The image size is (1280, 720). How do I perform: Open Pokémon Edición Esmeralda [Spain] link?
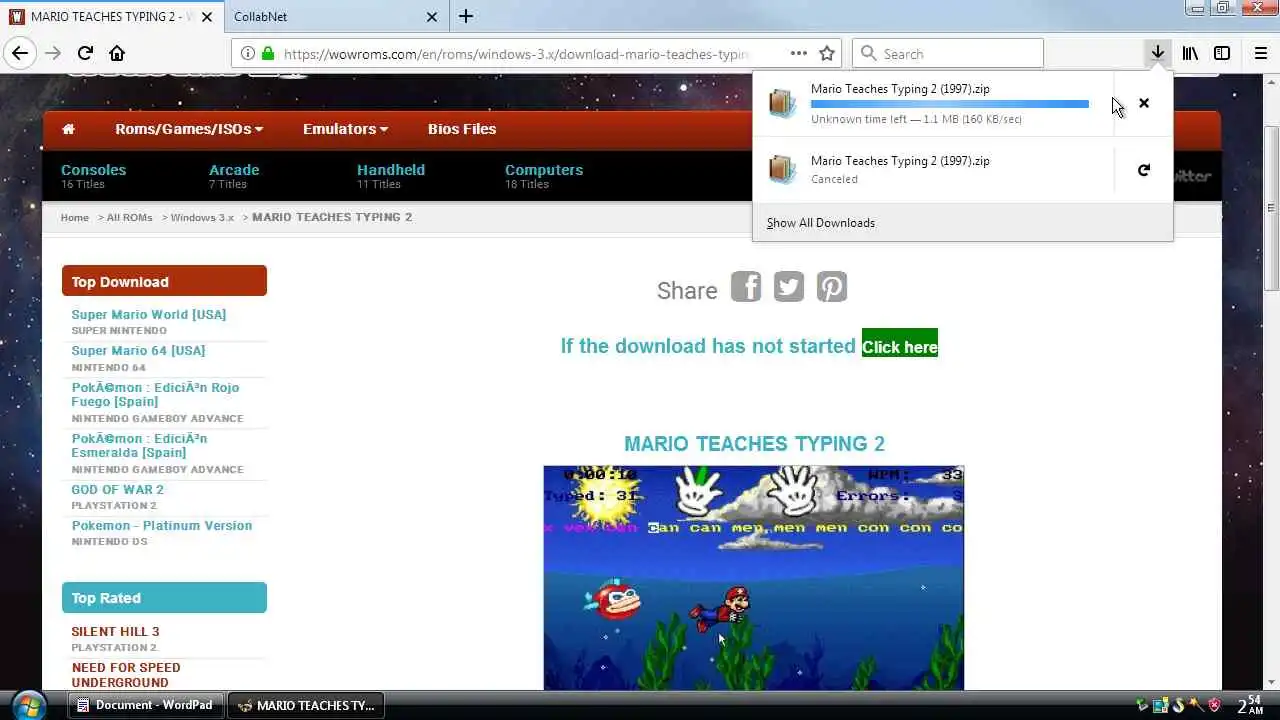tap(139, 445)
